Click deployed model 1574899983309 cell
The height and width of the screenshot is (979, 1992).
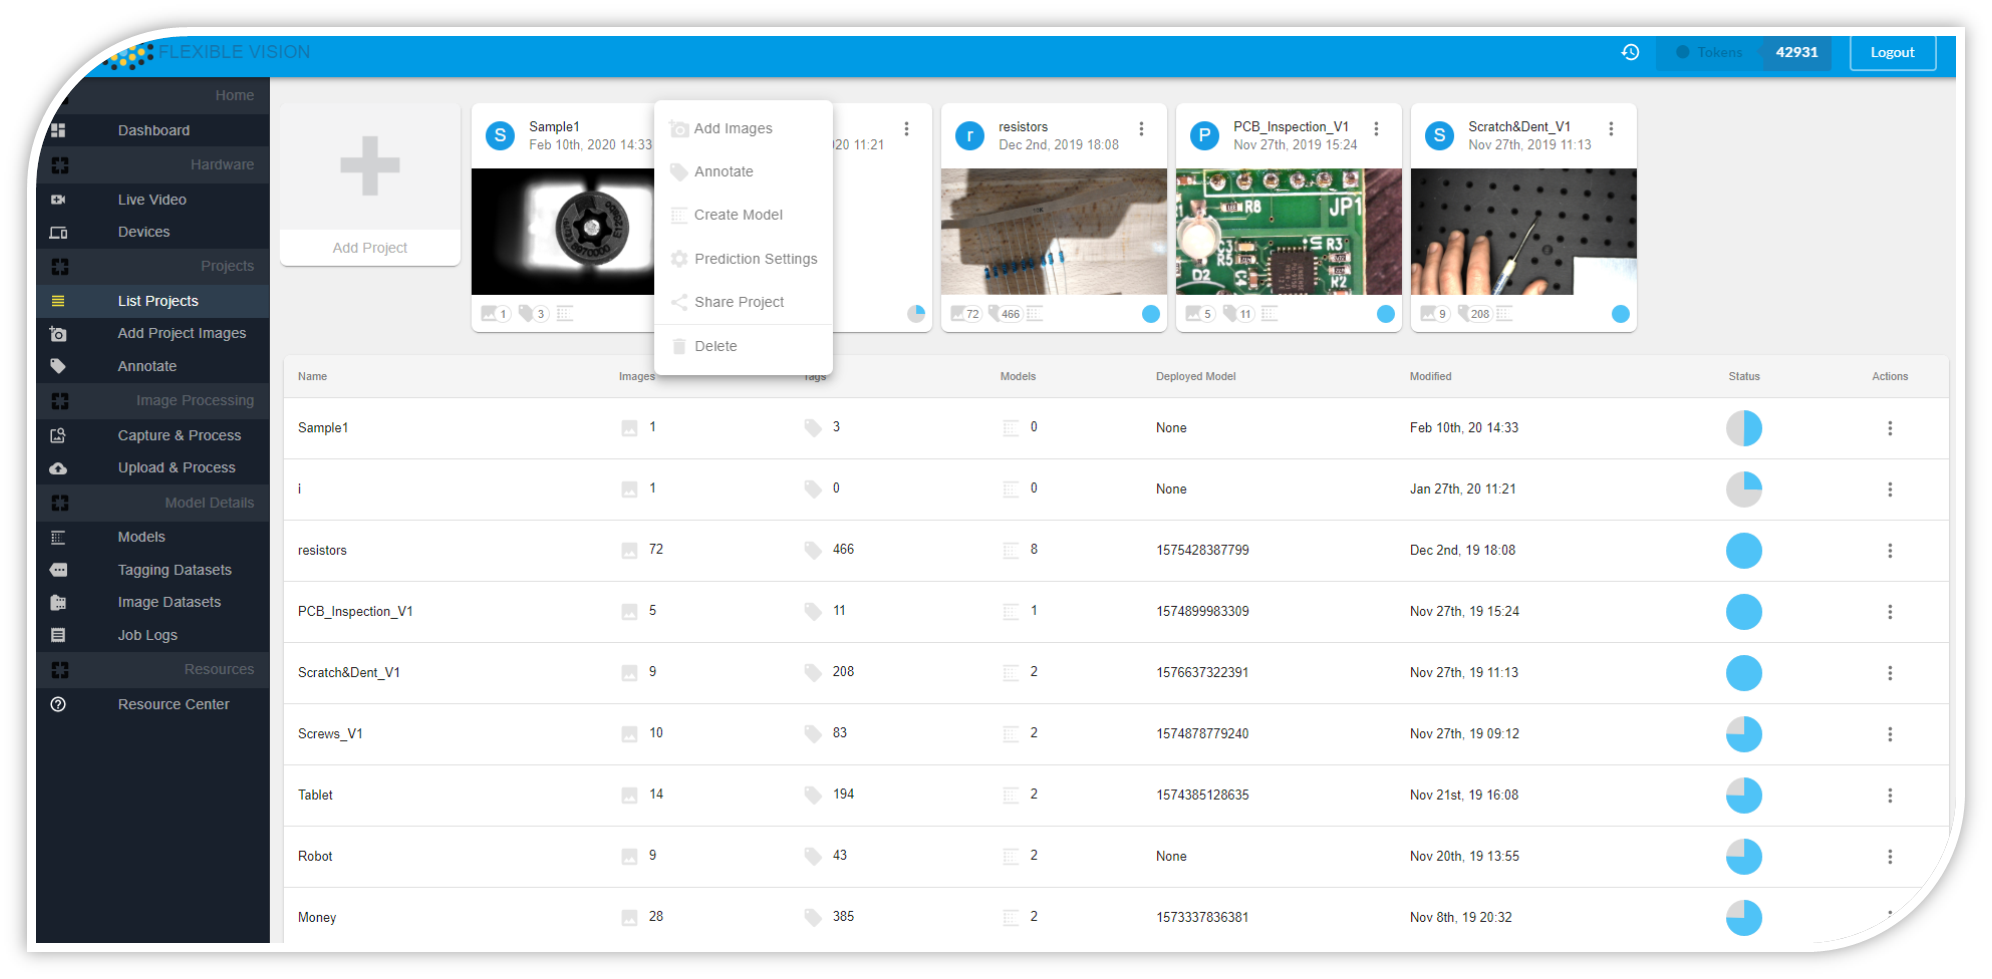point(1202,612)
